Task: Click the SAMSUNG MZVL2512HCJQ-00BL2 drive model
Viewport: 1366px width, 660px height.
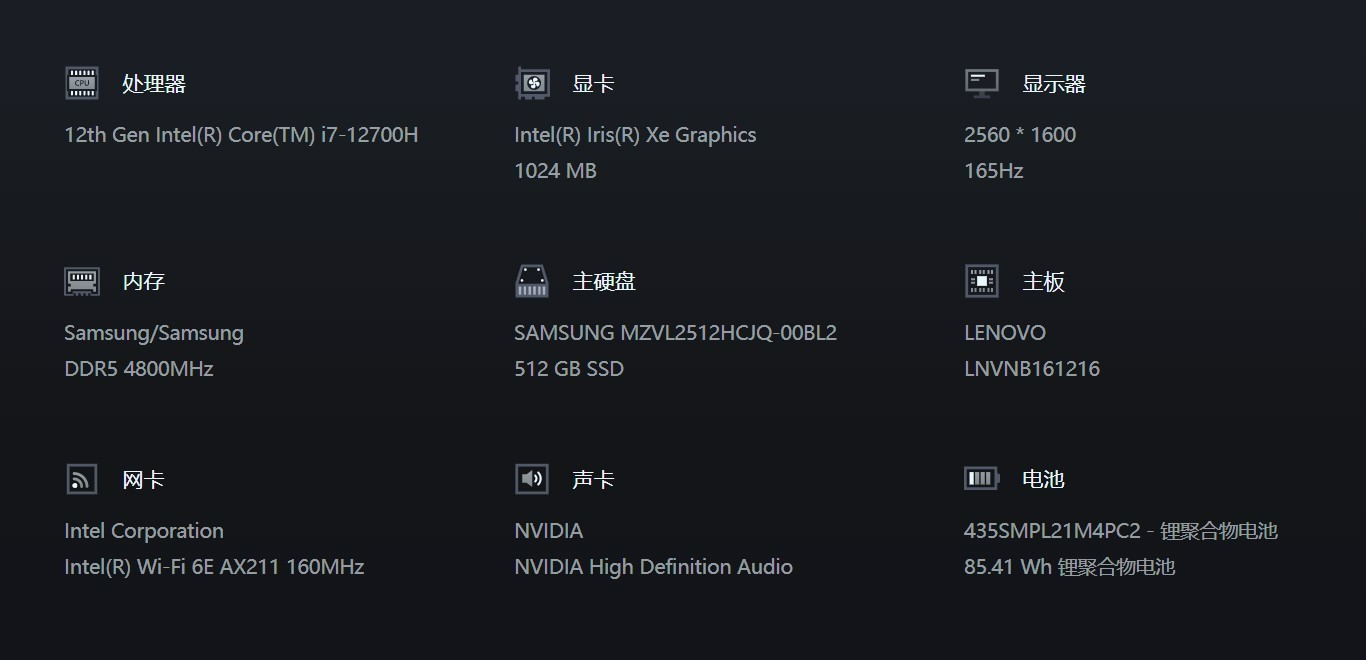Action: (x=675, y=333)
